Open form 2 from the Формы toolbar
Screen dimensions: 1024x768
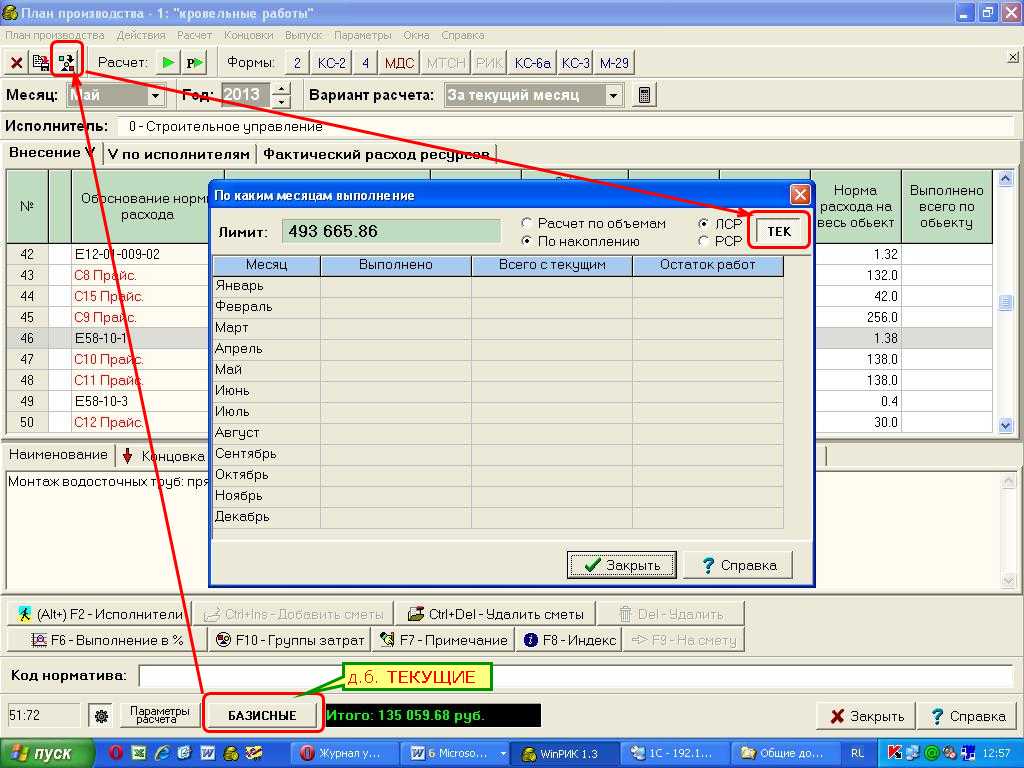[297, 63]
